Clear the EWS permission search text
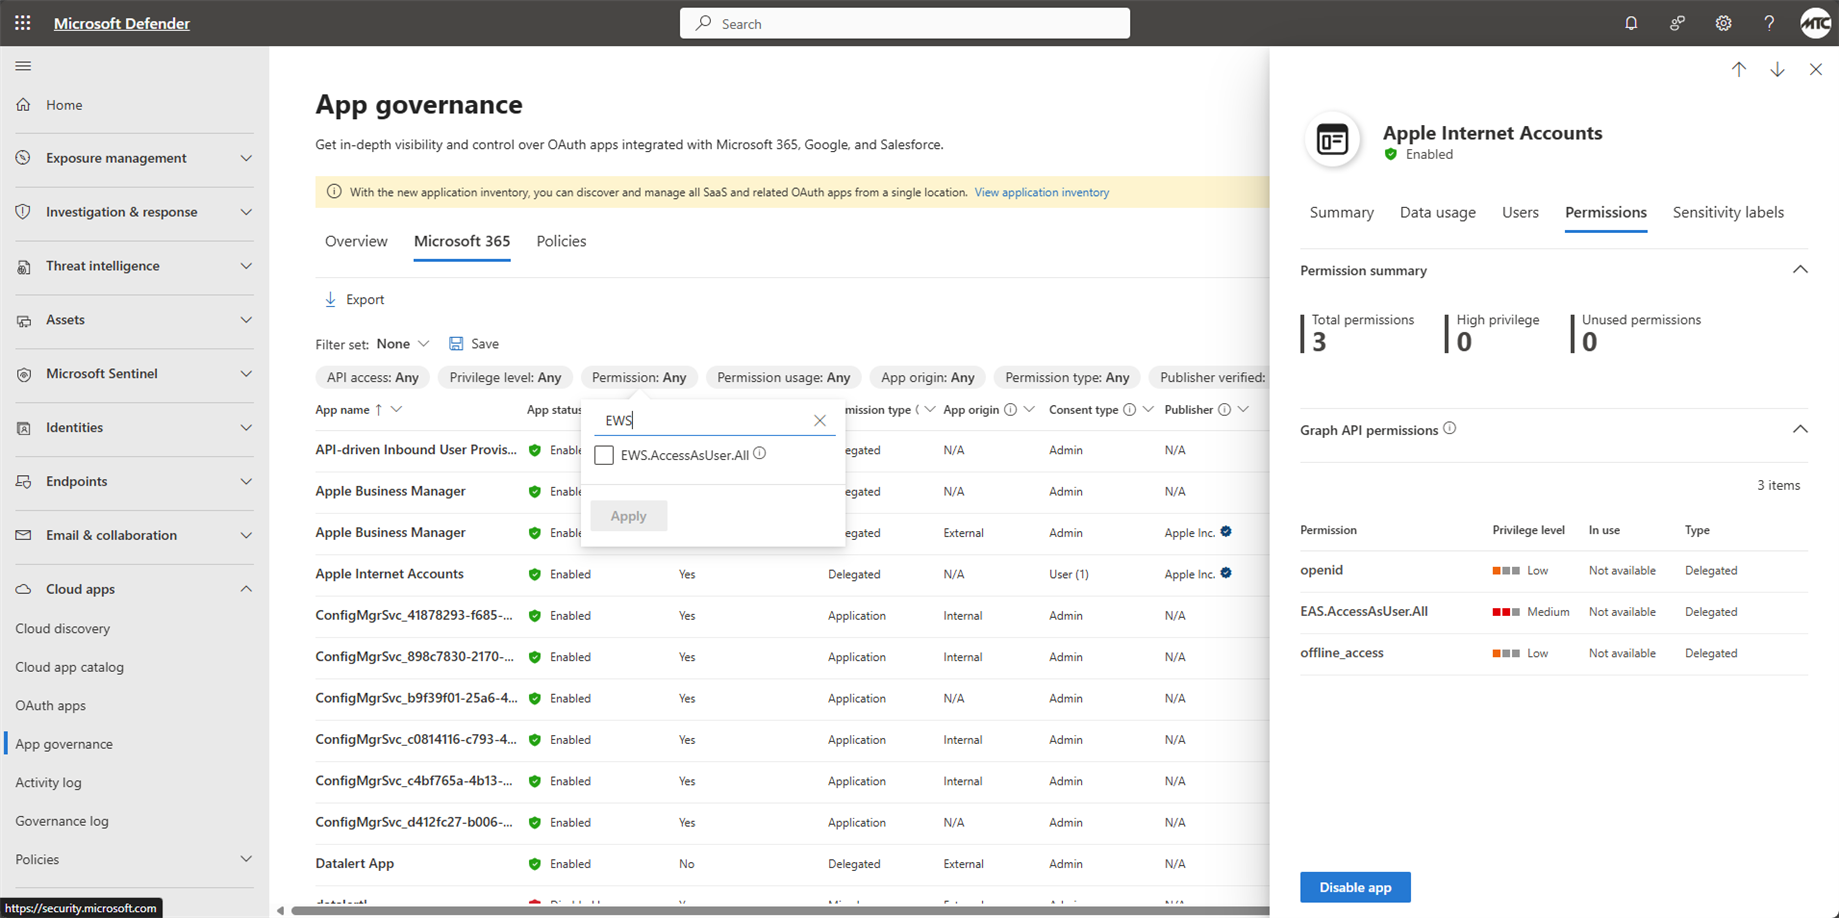Screen dimensions: 1839x918 pos(820,420)
